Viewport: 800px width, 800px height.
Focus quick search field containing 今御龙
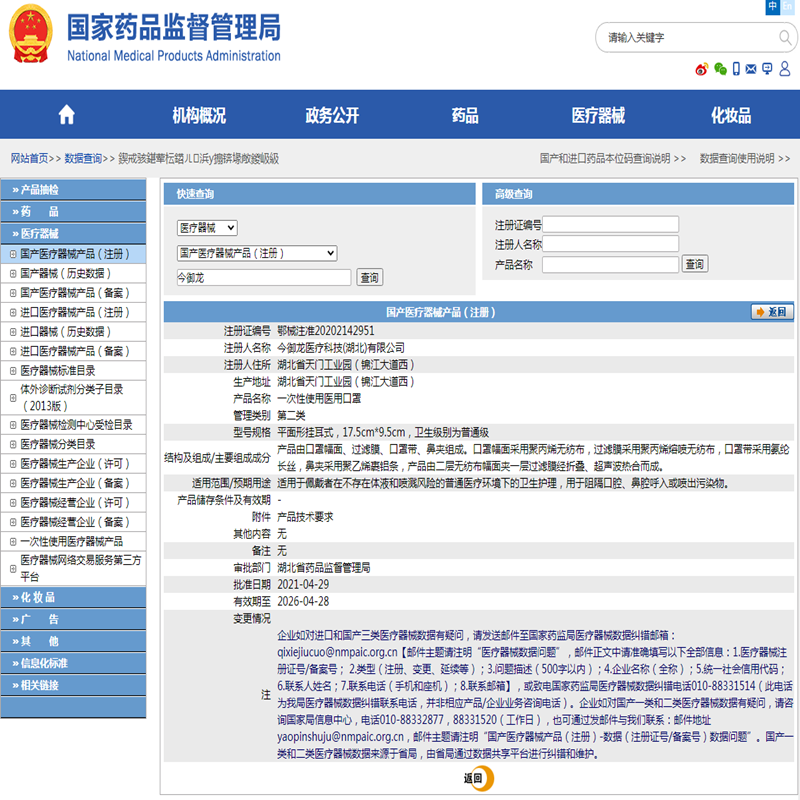point(264,278)
